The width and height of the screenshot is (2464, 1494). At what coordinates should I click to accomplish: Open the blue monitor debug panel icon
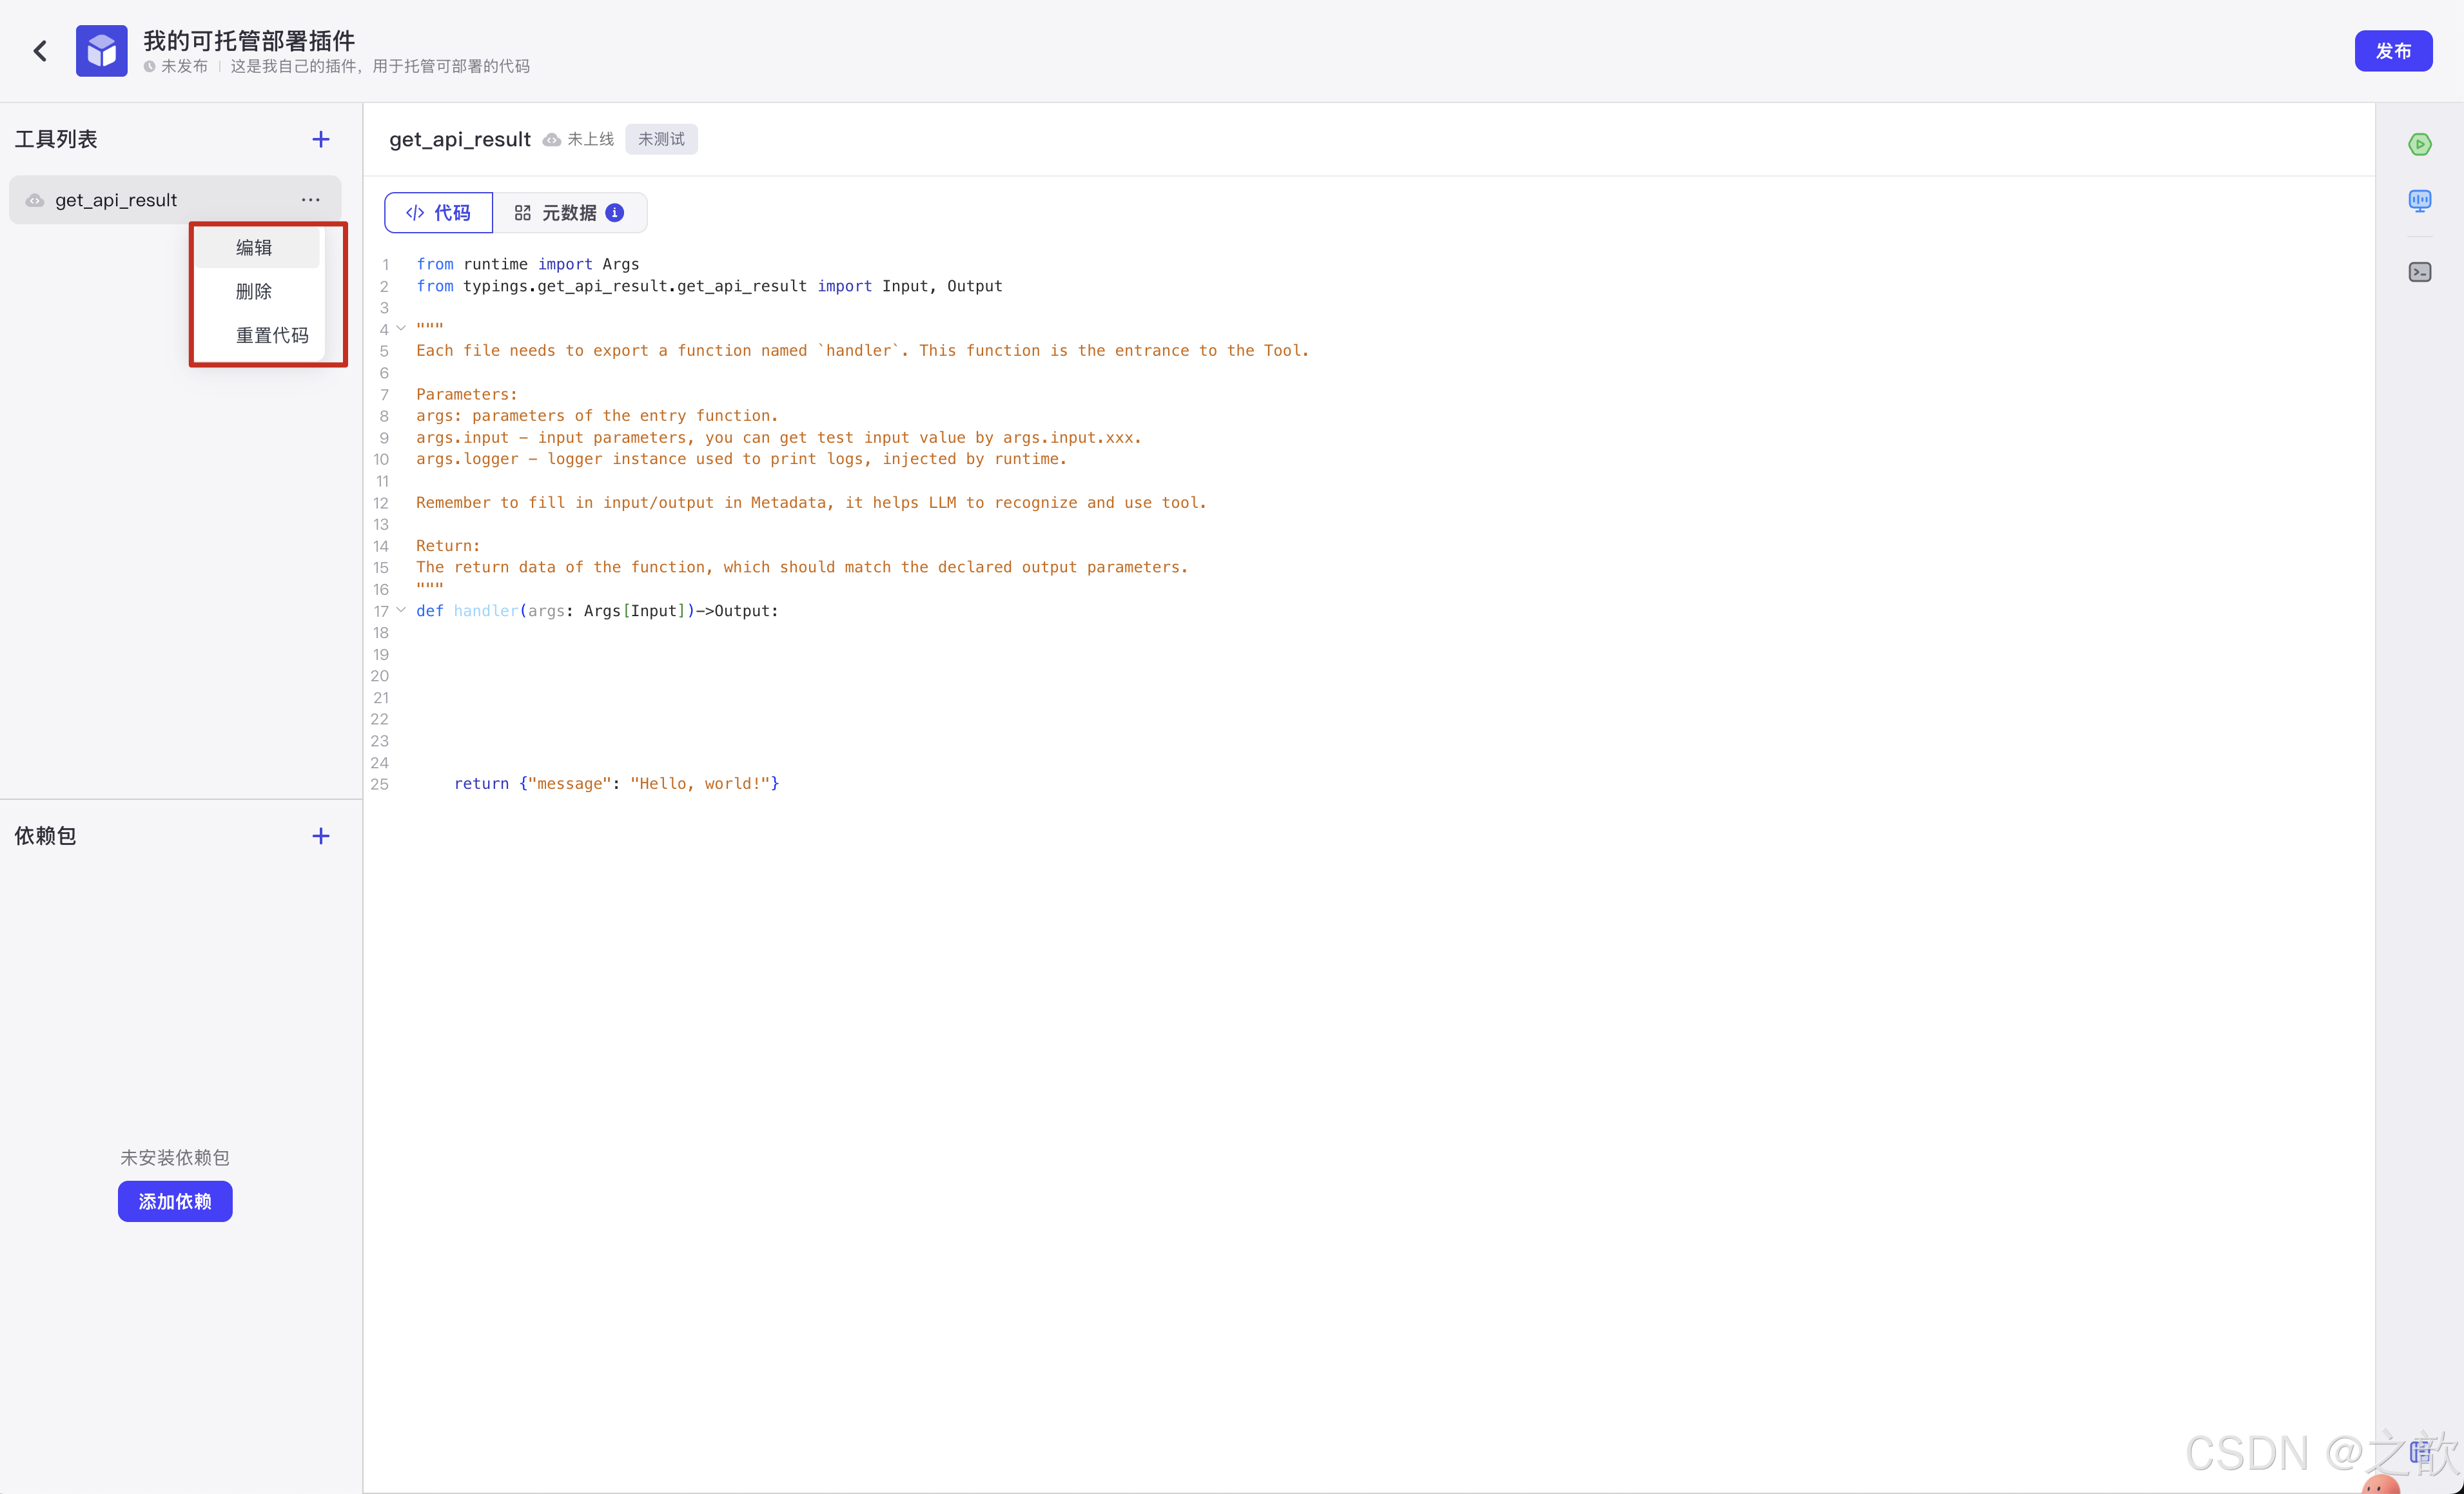click(2419, 201)
